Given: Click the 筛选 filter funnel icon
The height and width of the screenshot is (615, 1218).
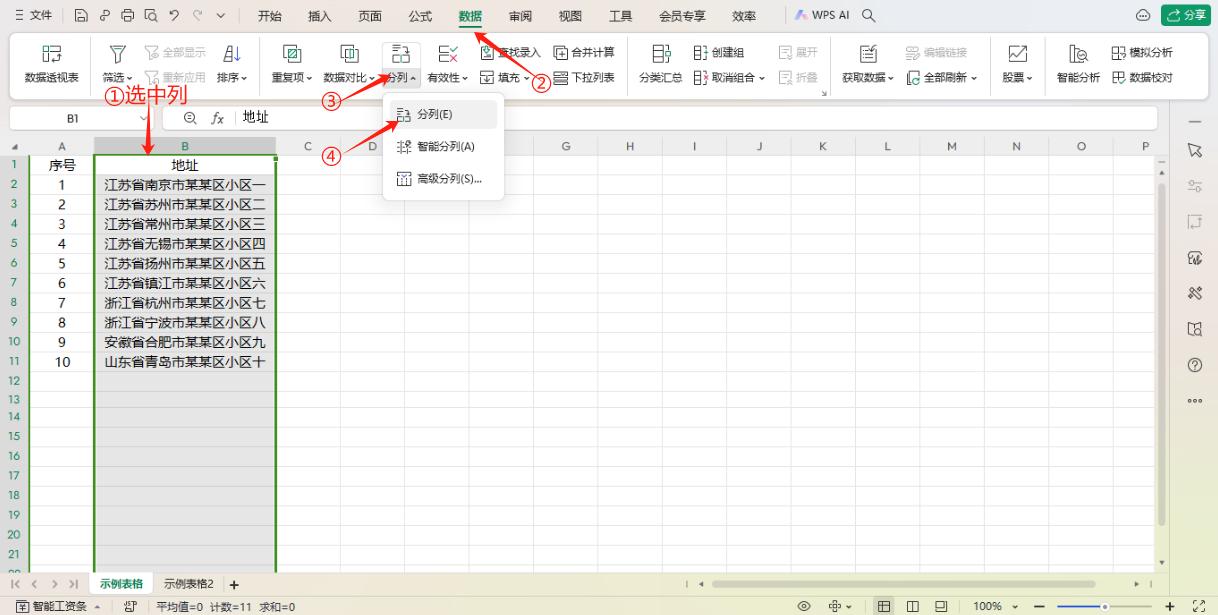Looking at the screenshot, I should [x=117, y=54].
